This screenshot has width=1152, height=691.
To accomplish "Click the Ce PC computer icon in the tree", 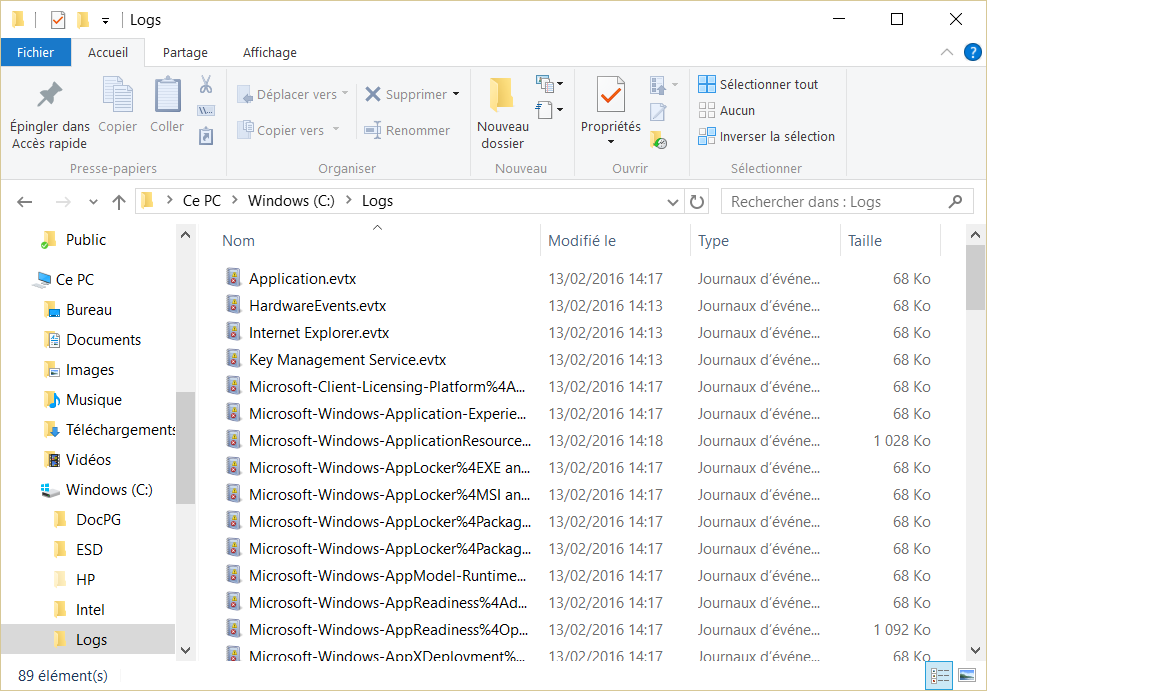I will (43, 280).
